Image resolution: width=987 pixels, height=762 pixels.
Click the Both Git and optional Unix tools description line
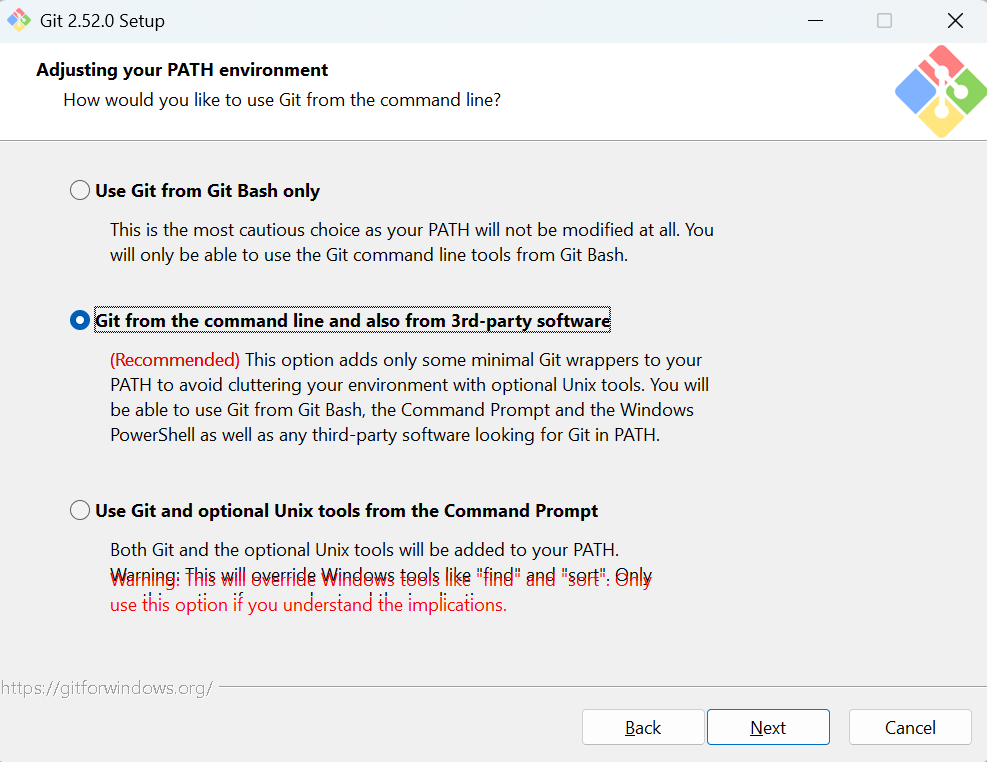[x=364, y=550]
